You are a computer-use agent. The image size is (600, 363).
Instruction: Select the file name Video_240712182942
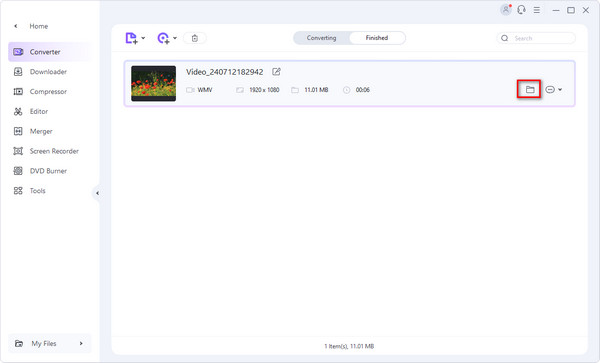pyautogui.click(x=225, y=72)
